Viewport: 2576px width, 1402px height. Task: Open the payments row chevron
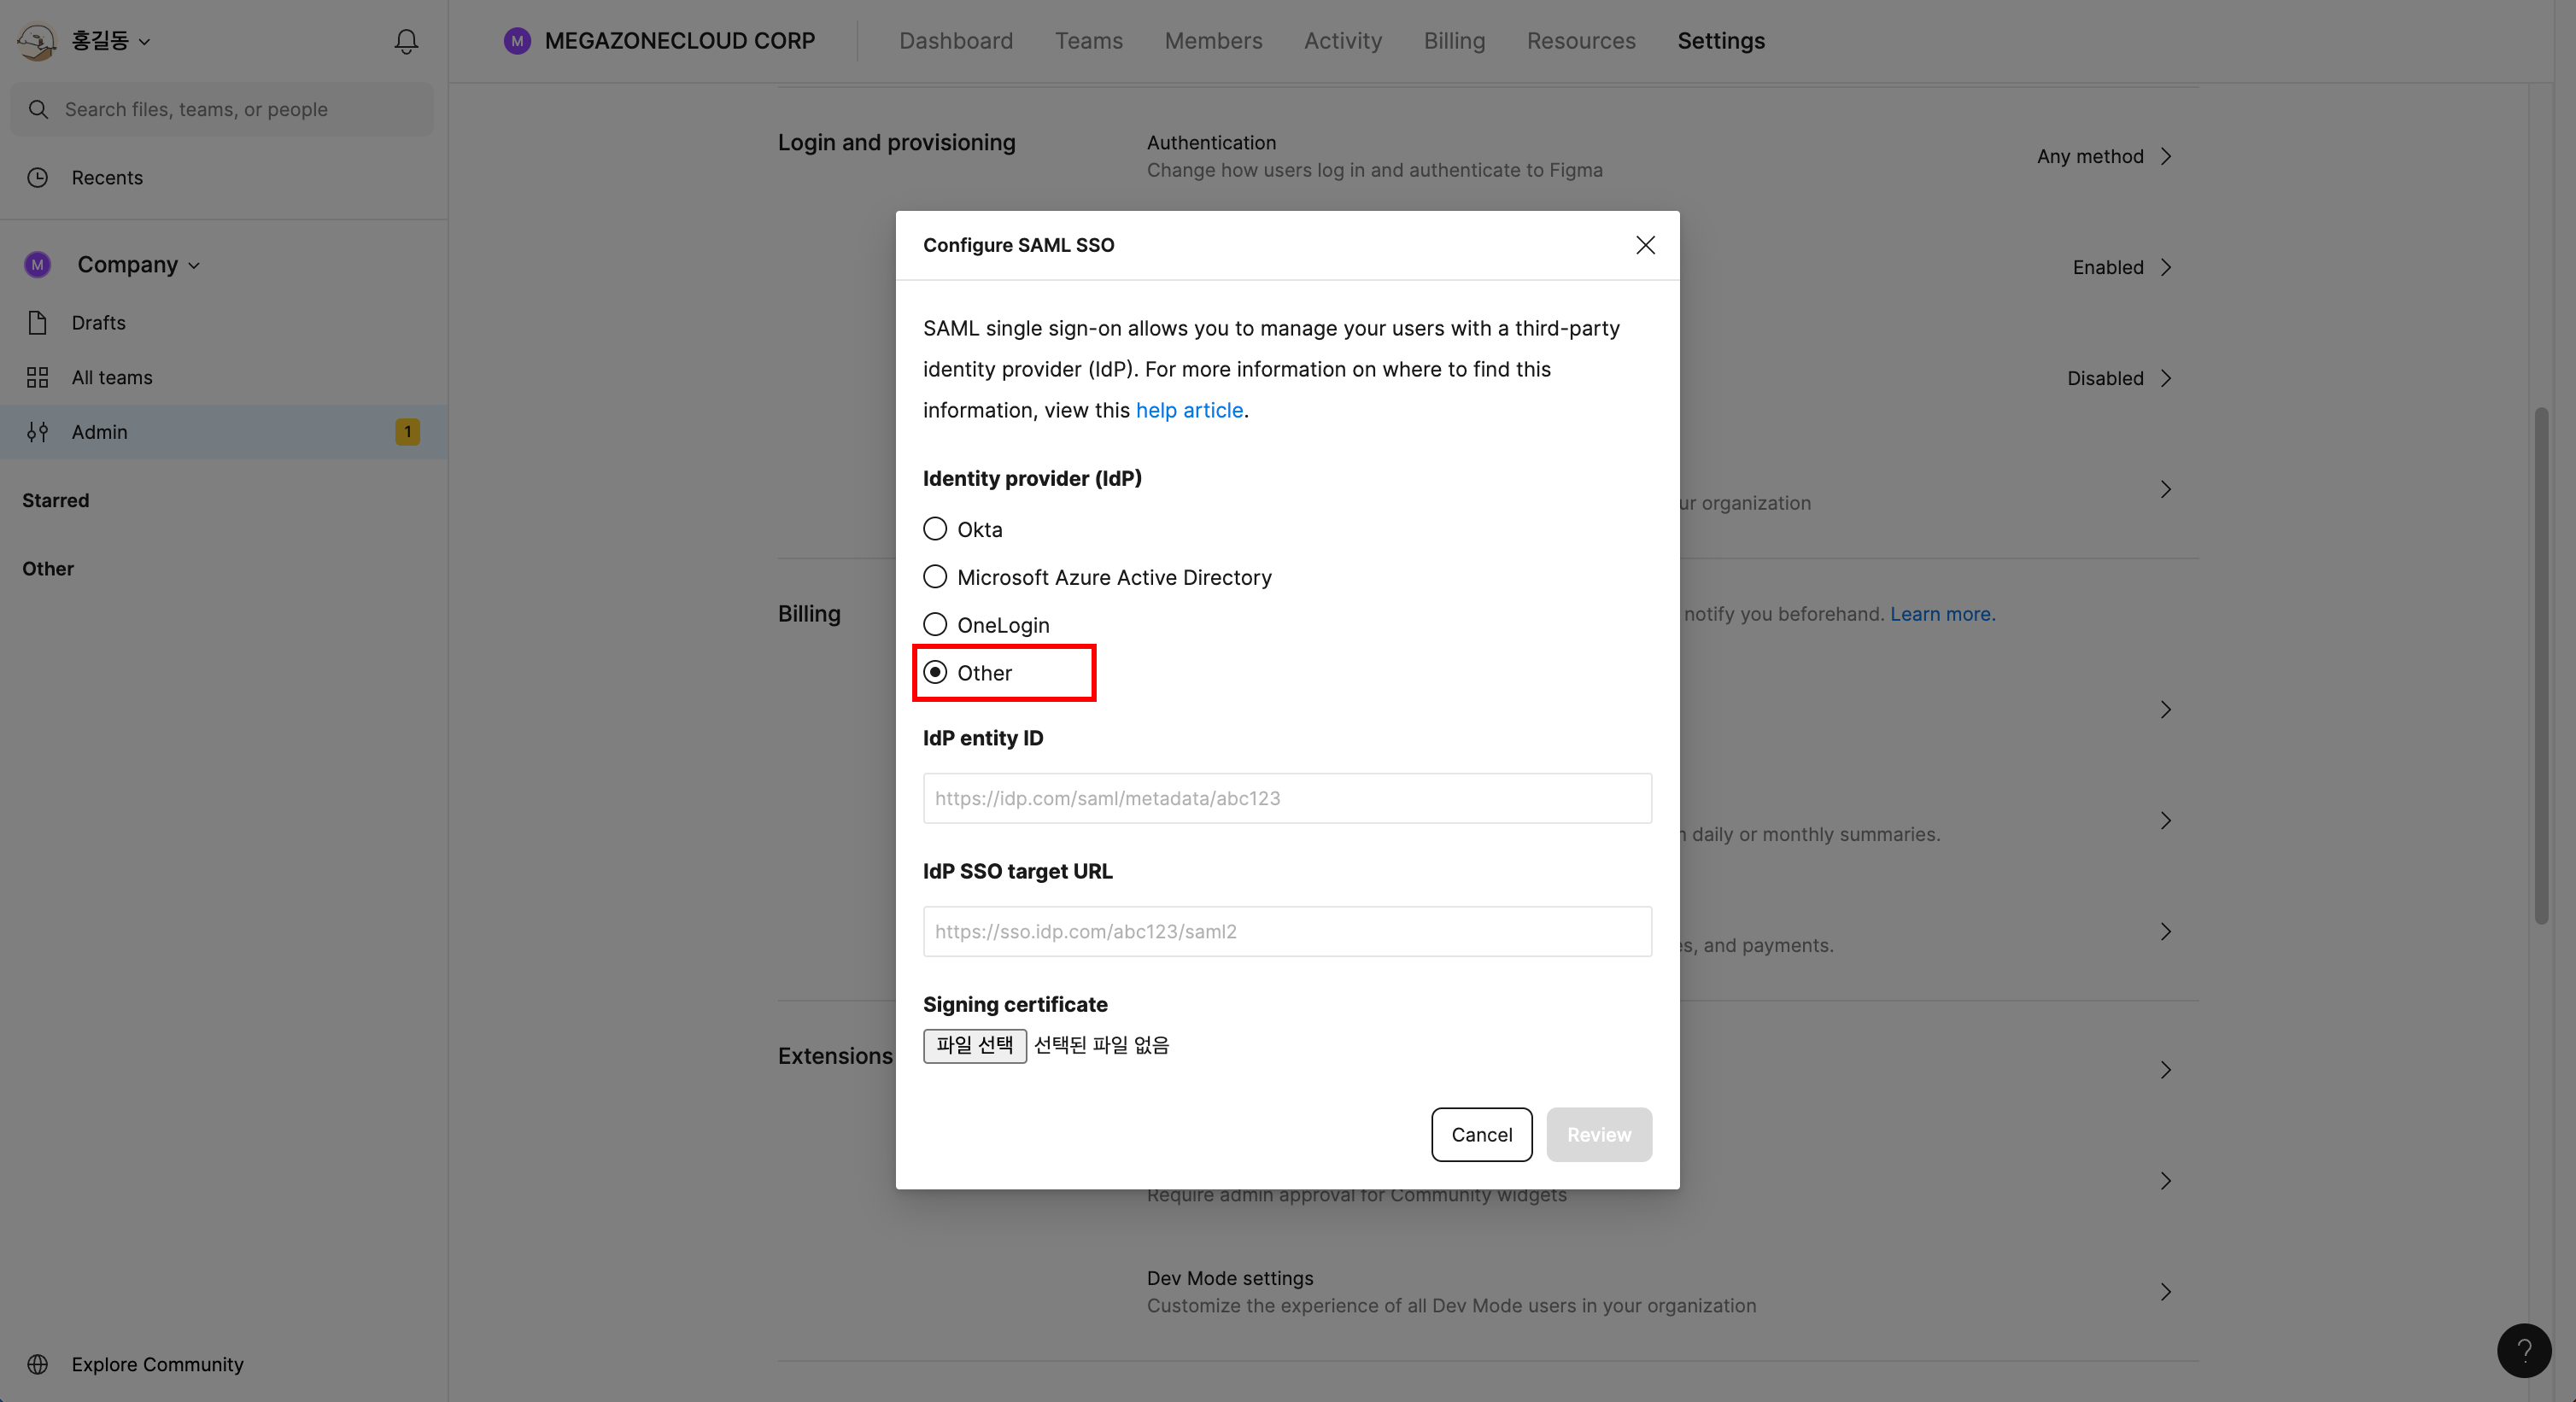[x=2166, y=932]
